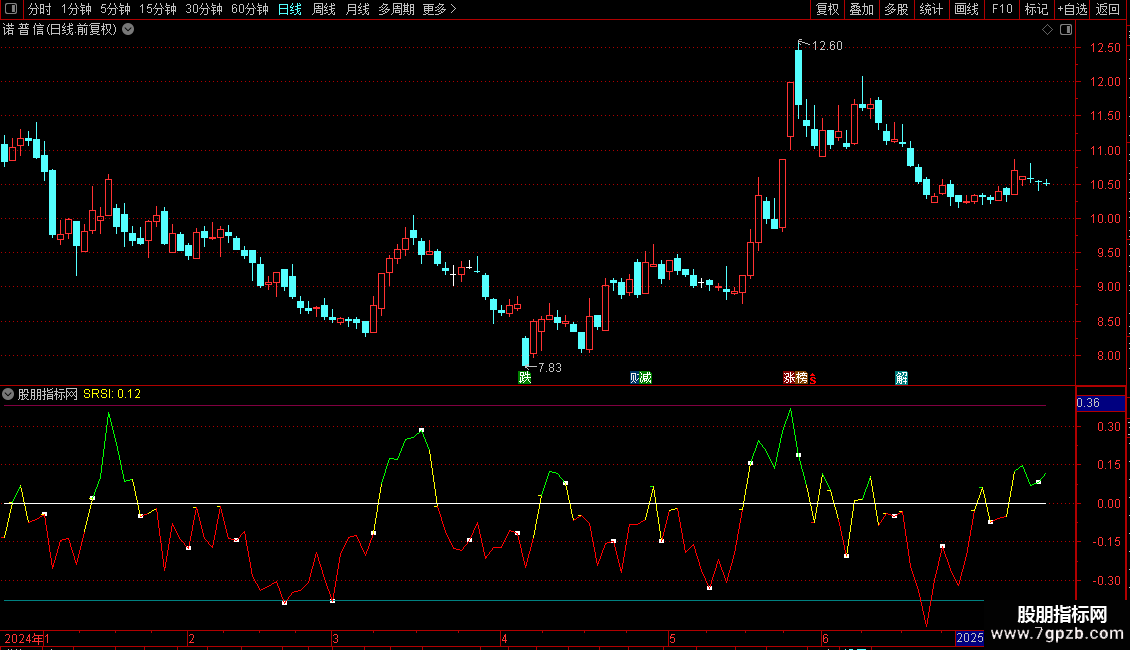This screenshot has width=1130, height=650.
Task: Click the diamond icon above the chart
Action: coord(1047,30)
